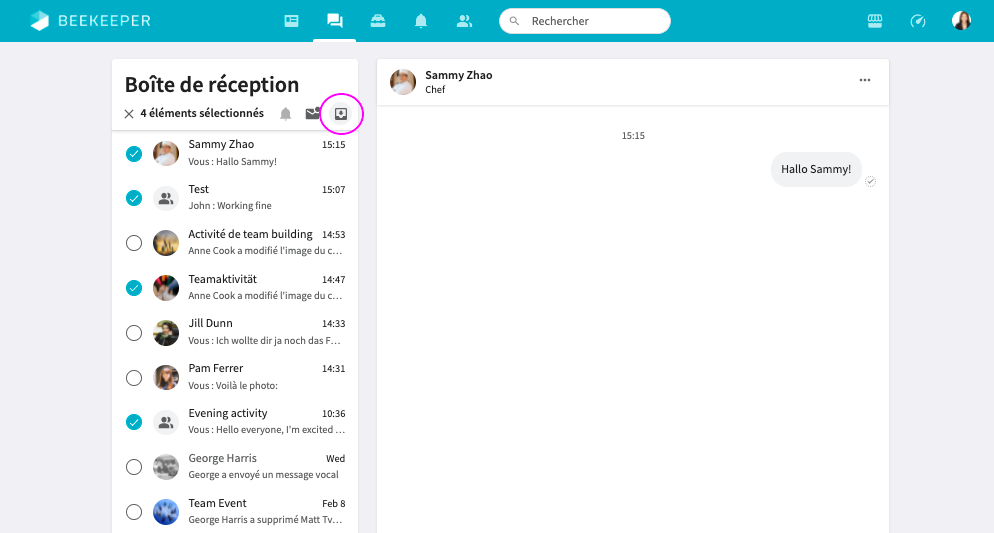Click the 'Hallo Sammy!' message bubble
Viewport: 994px width, 533px height.
(816, 169)
